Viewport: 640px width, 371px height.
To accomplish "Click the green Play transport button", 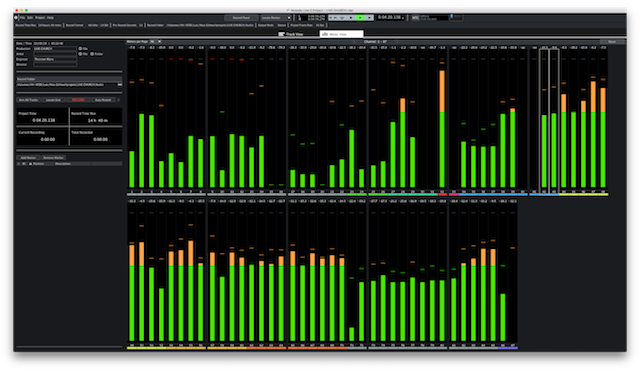I will pos(360,18).
